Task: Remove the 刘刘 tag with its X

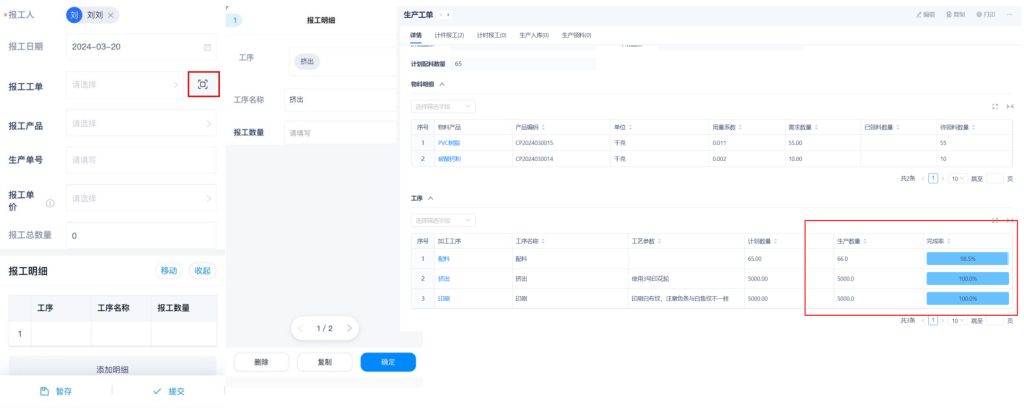Action: (x=110, y=15)
